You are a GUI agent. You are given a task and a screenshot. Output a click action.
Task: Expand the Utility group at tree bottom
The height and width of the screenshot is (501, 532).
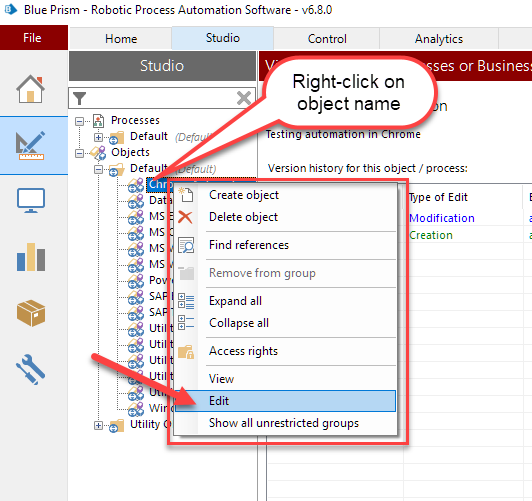[x=98, y=425]
